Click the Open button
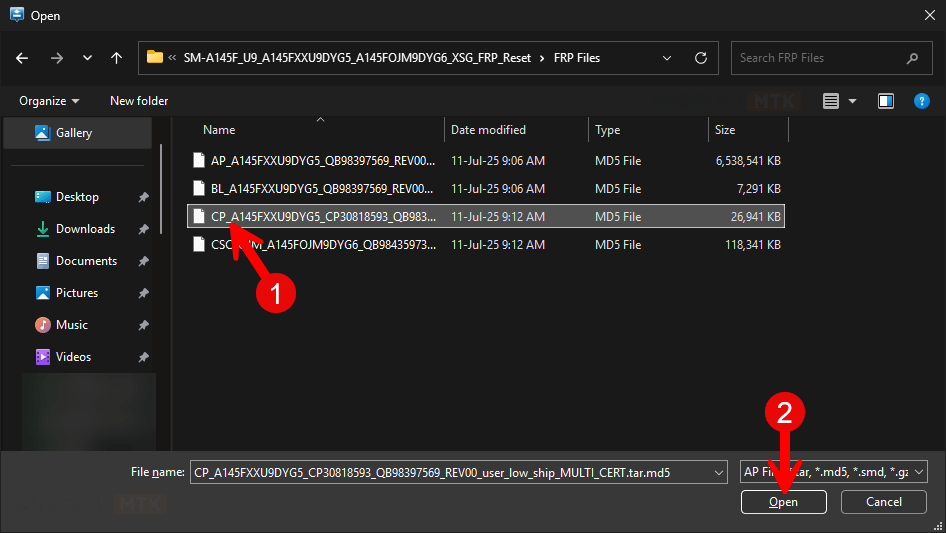This screenshot has width=946, height=533. coord(783,502)
